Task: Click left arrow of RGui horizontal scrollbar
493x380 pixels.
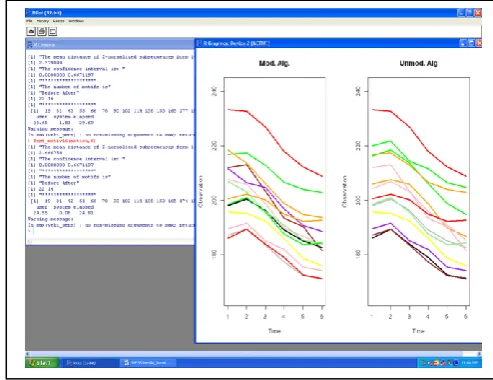Action: tap(28, 354)
